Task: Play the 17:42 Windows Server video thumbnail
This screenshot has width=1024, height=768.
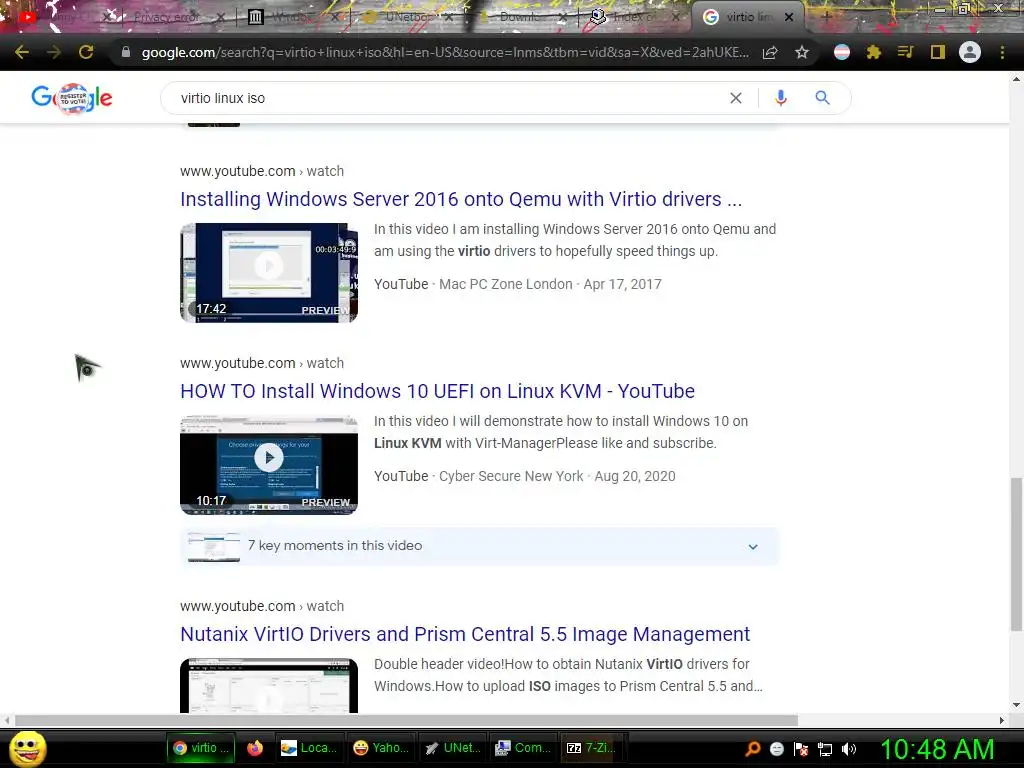Action: pyautogui.click(x=268, y=272)
